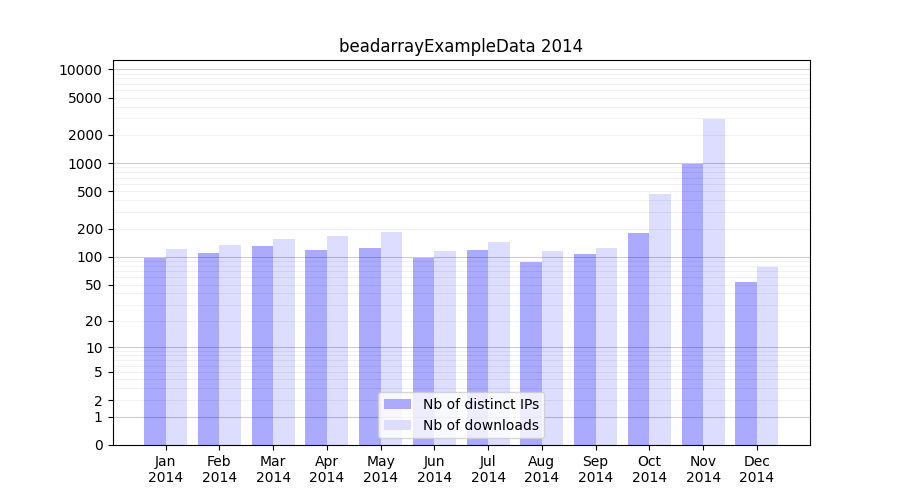The width and height of the screenshot is (900, 500).
Task: Click the Jan 2014 x-axis label
Action: pyautogui.click(x=166, y=469)
